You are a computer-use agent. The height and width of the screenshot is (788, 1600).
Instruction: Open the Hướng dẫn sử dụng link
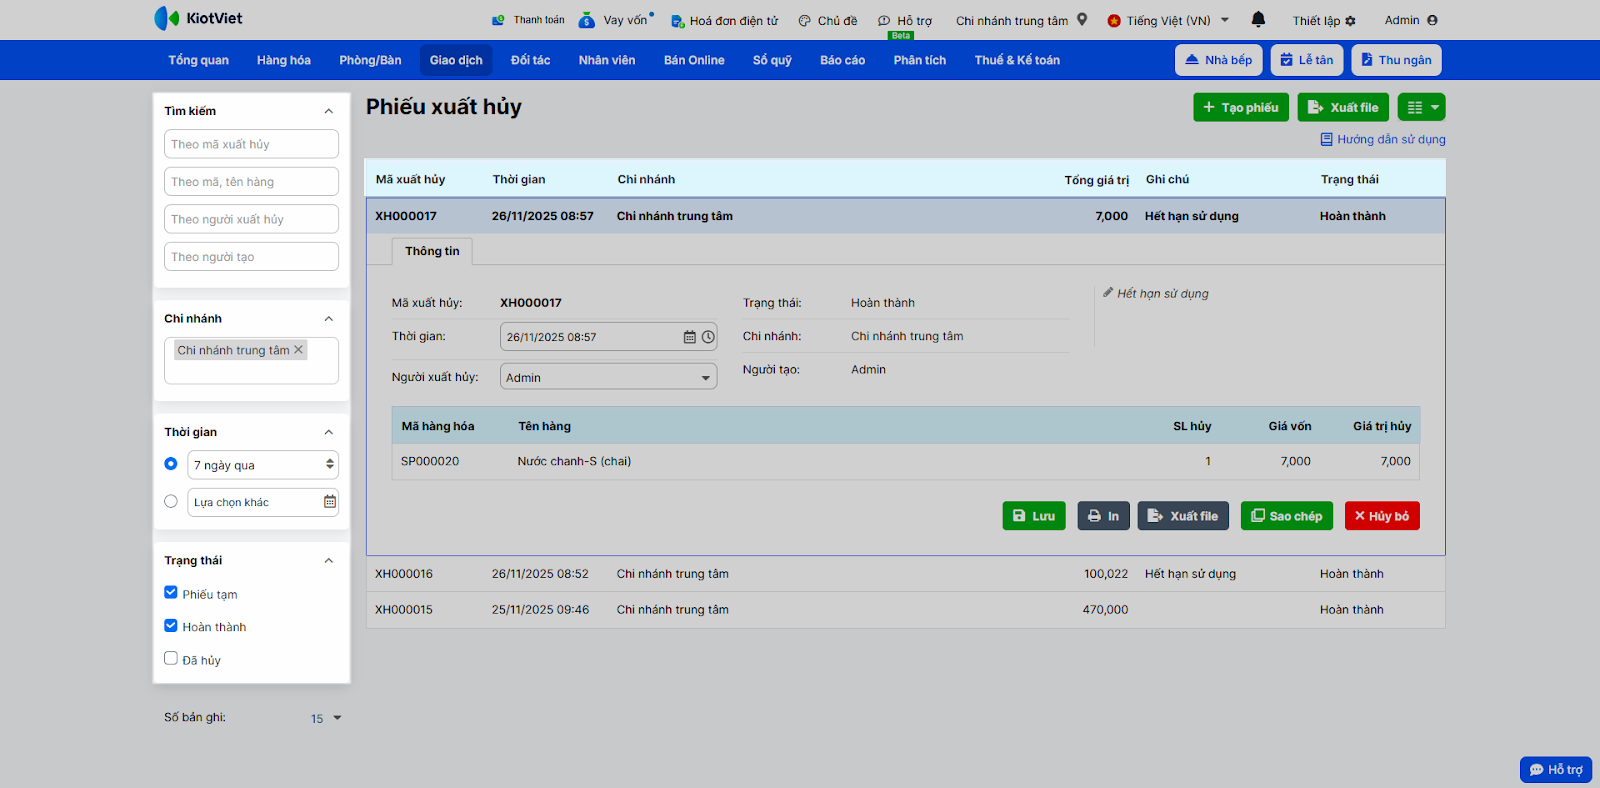pos(1383,140)
